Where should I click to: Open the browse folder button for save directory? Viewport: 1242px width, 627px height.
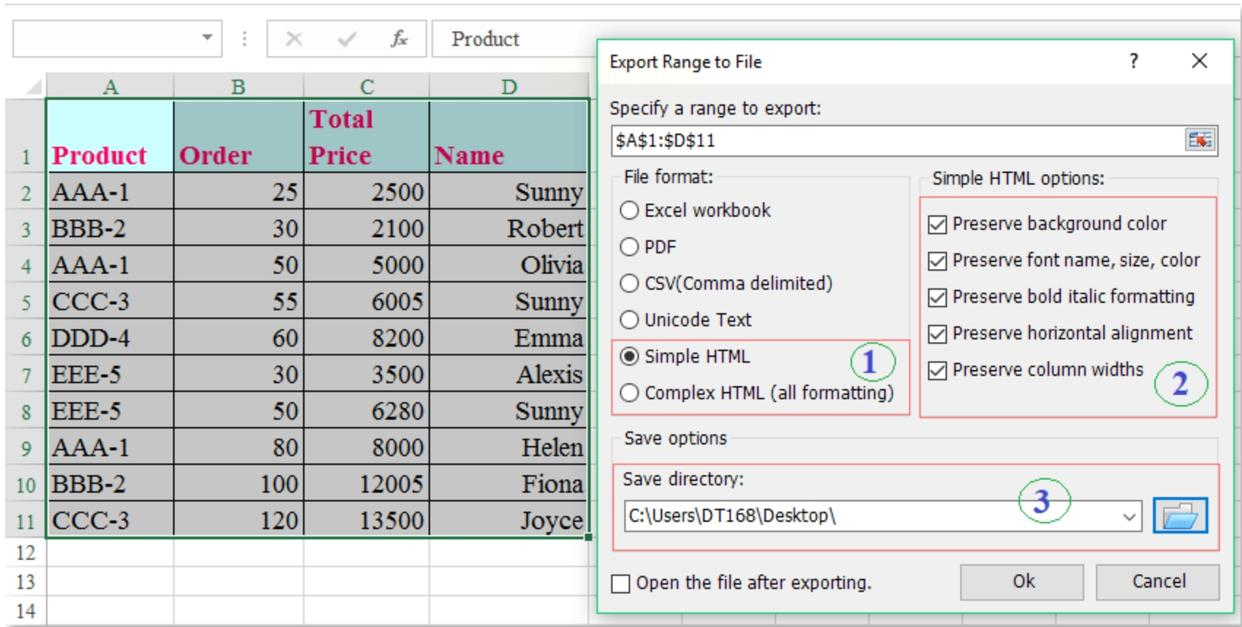1180,518
